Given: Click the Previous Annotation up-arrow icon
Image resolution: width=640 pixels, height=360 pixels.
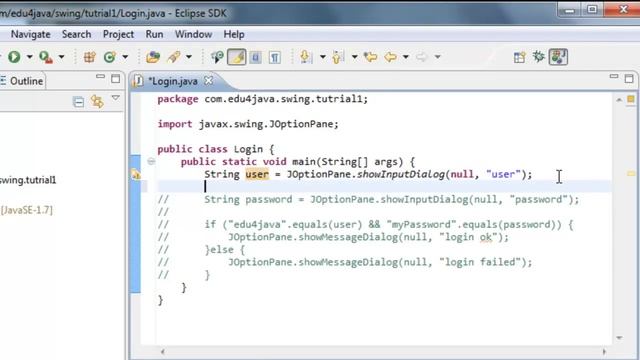Looking at the screenshot, I should 338,57.
